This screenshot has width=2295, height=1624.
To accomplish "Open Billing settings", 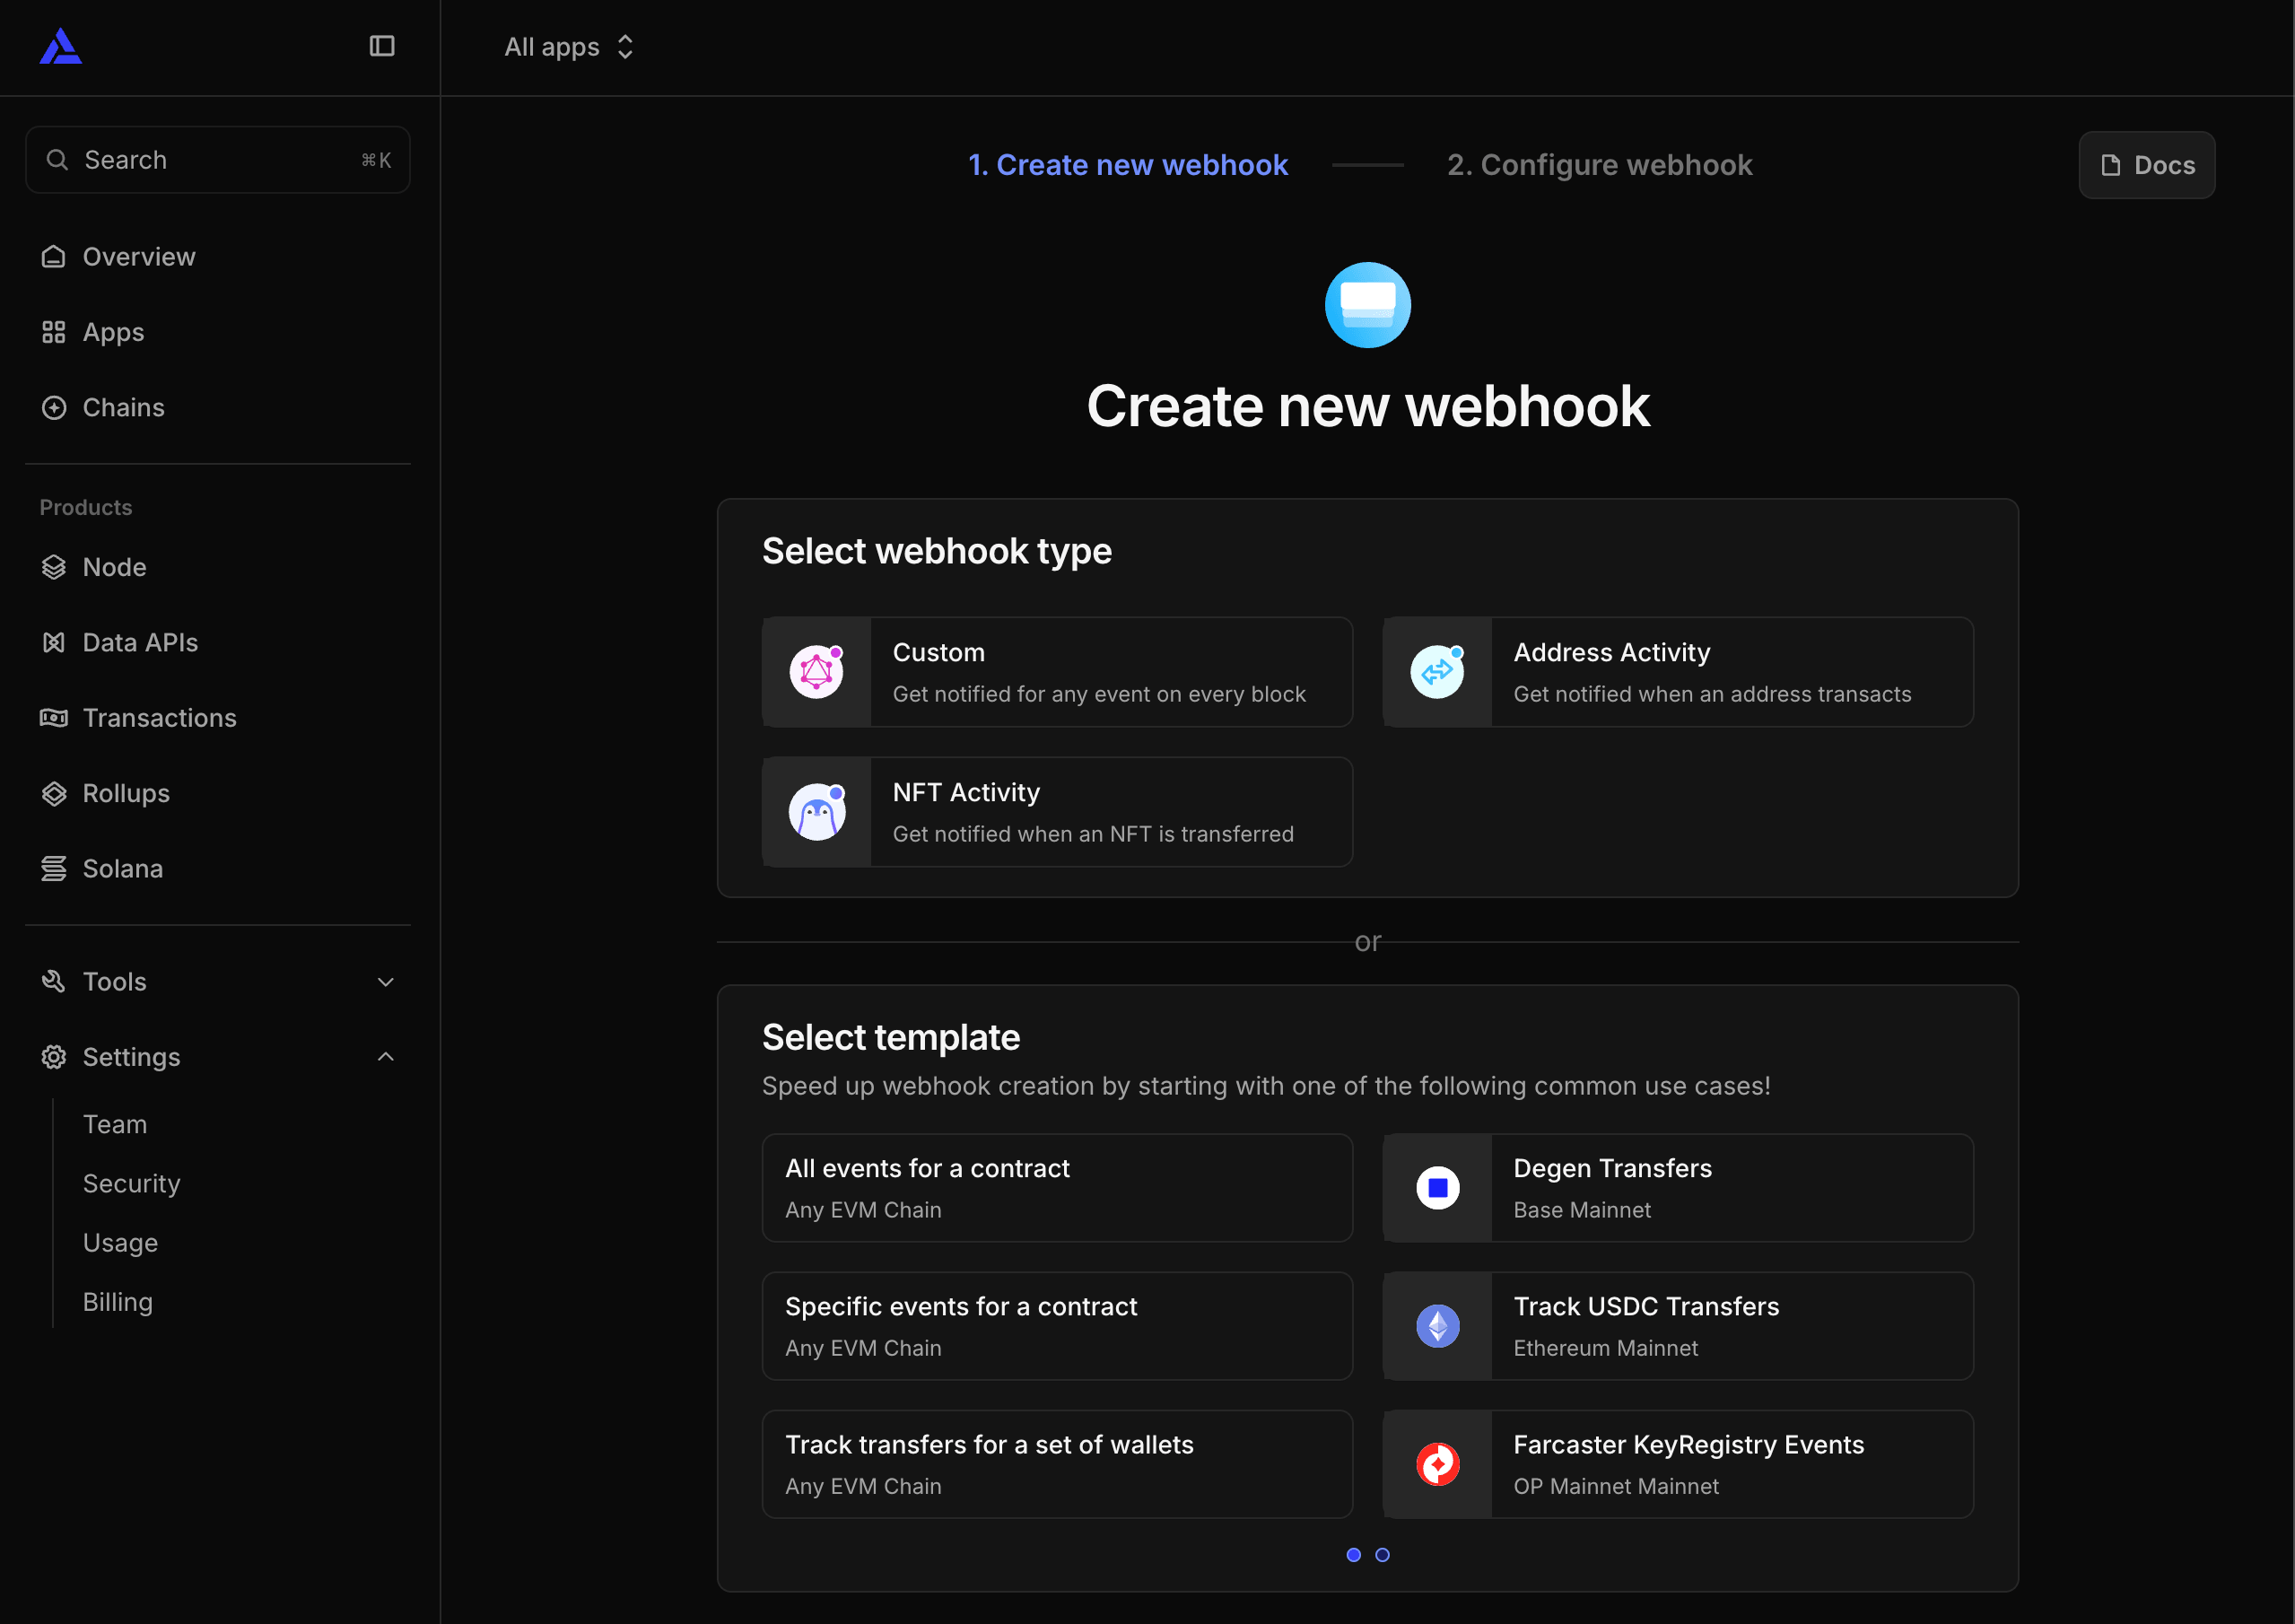I will click(118, 1302).
